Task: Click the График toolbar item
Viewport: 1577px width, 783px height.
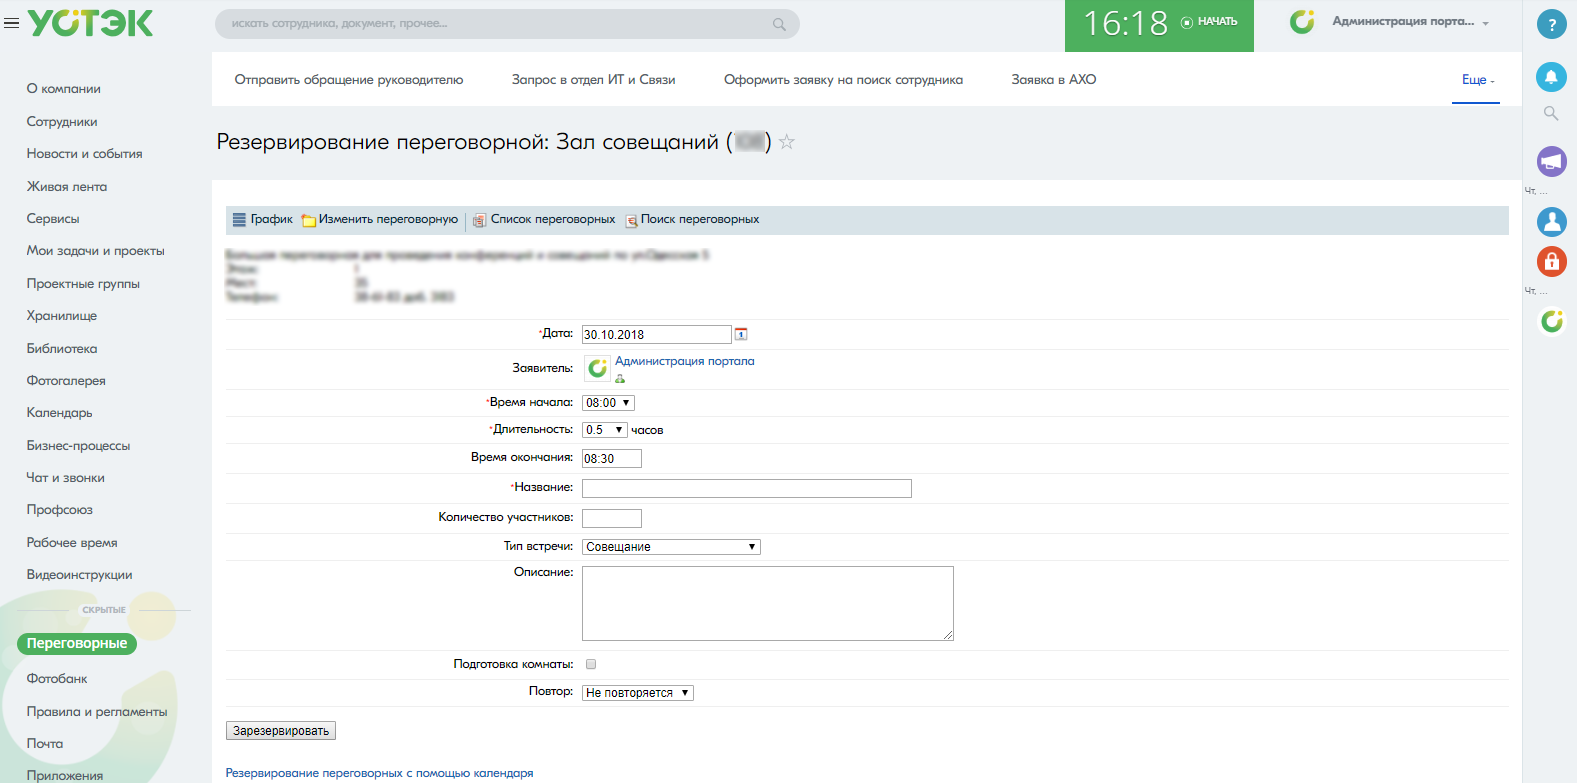Action: (263, 219)
